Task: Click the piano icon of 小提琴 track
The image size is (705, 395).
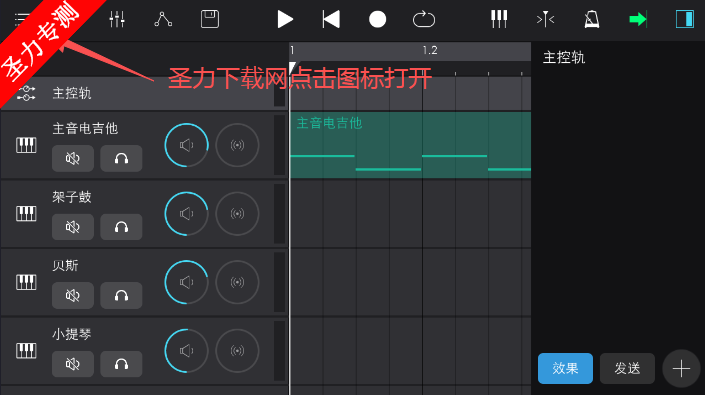Action: point(26,351)
